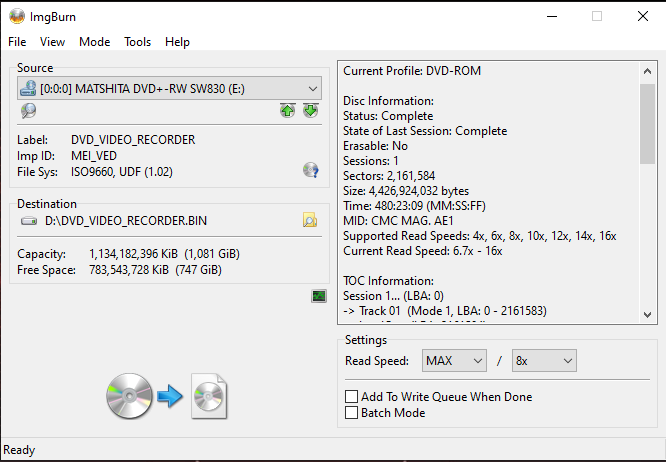Click the info panel scroll down arrow
This screenshot has width=666, height=462.
click(647, 315)
